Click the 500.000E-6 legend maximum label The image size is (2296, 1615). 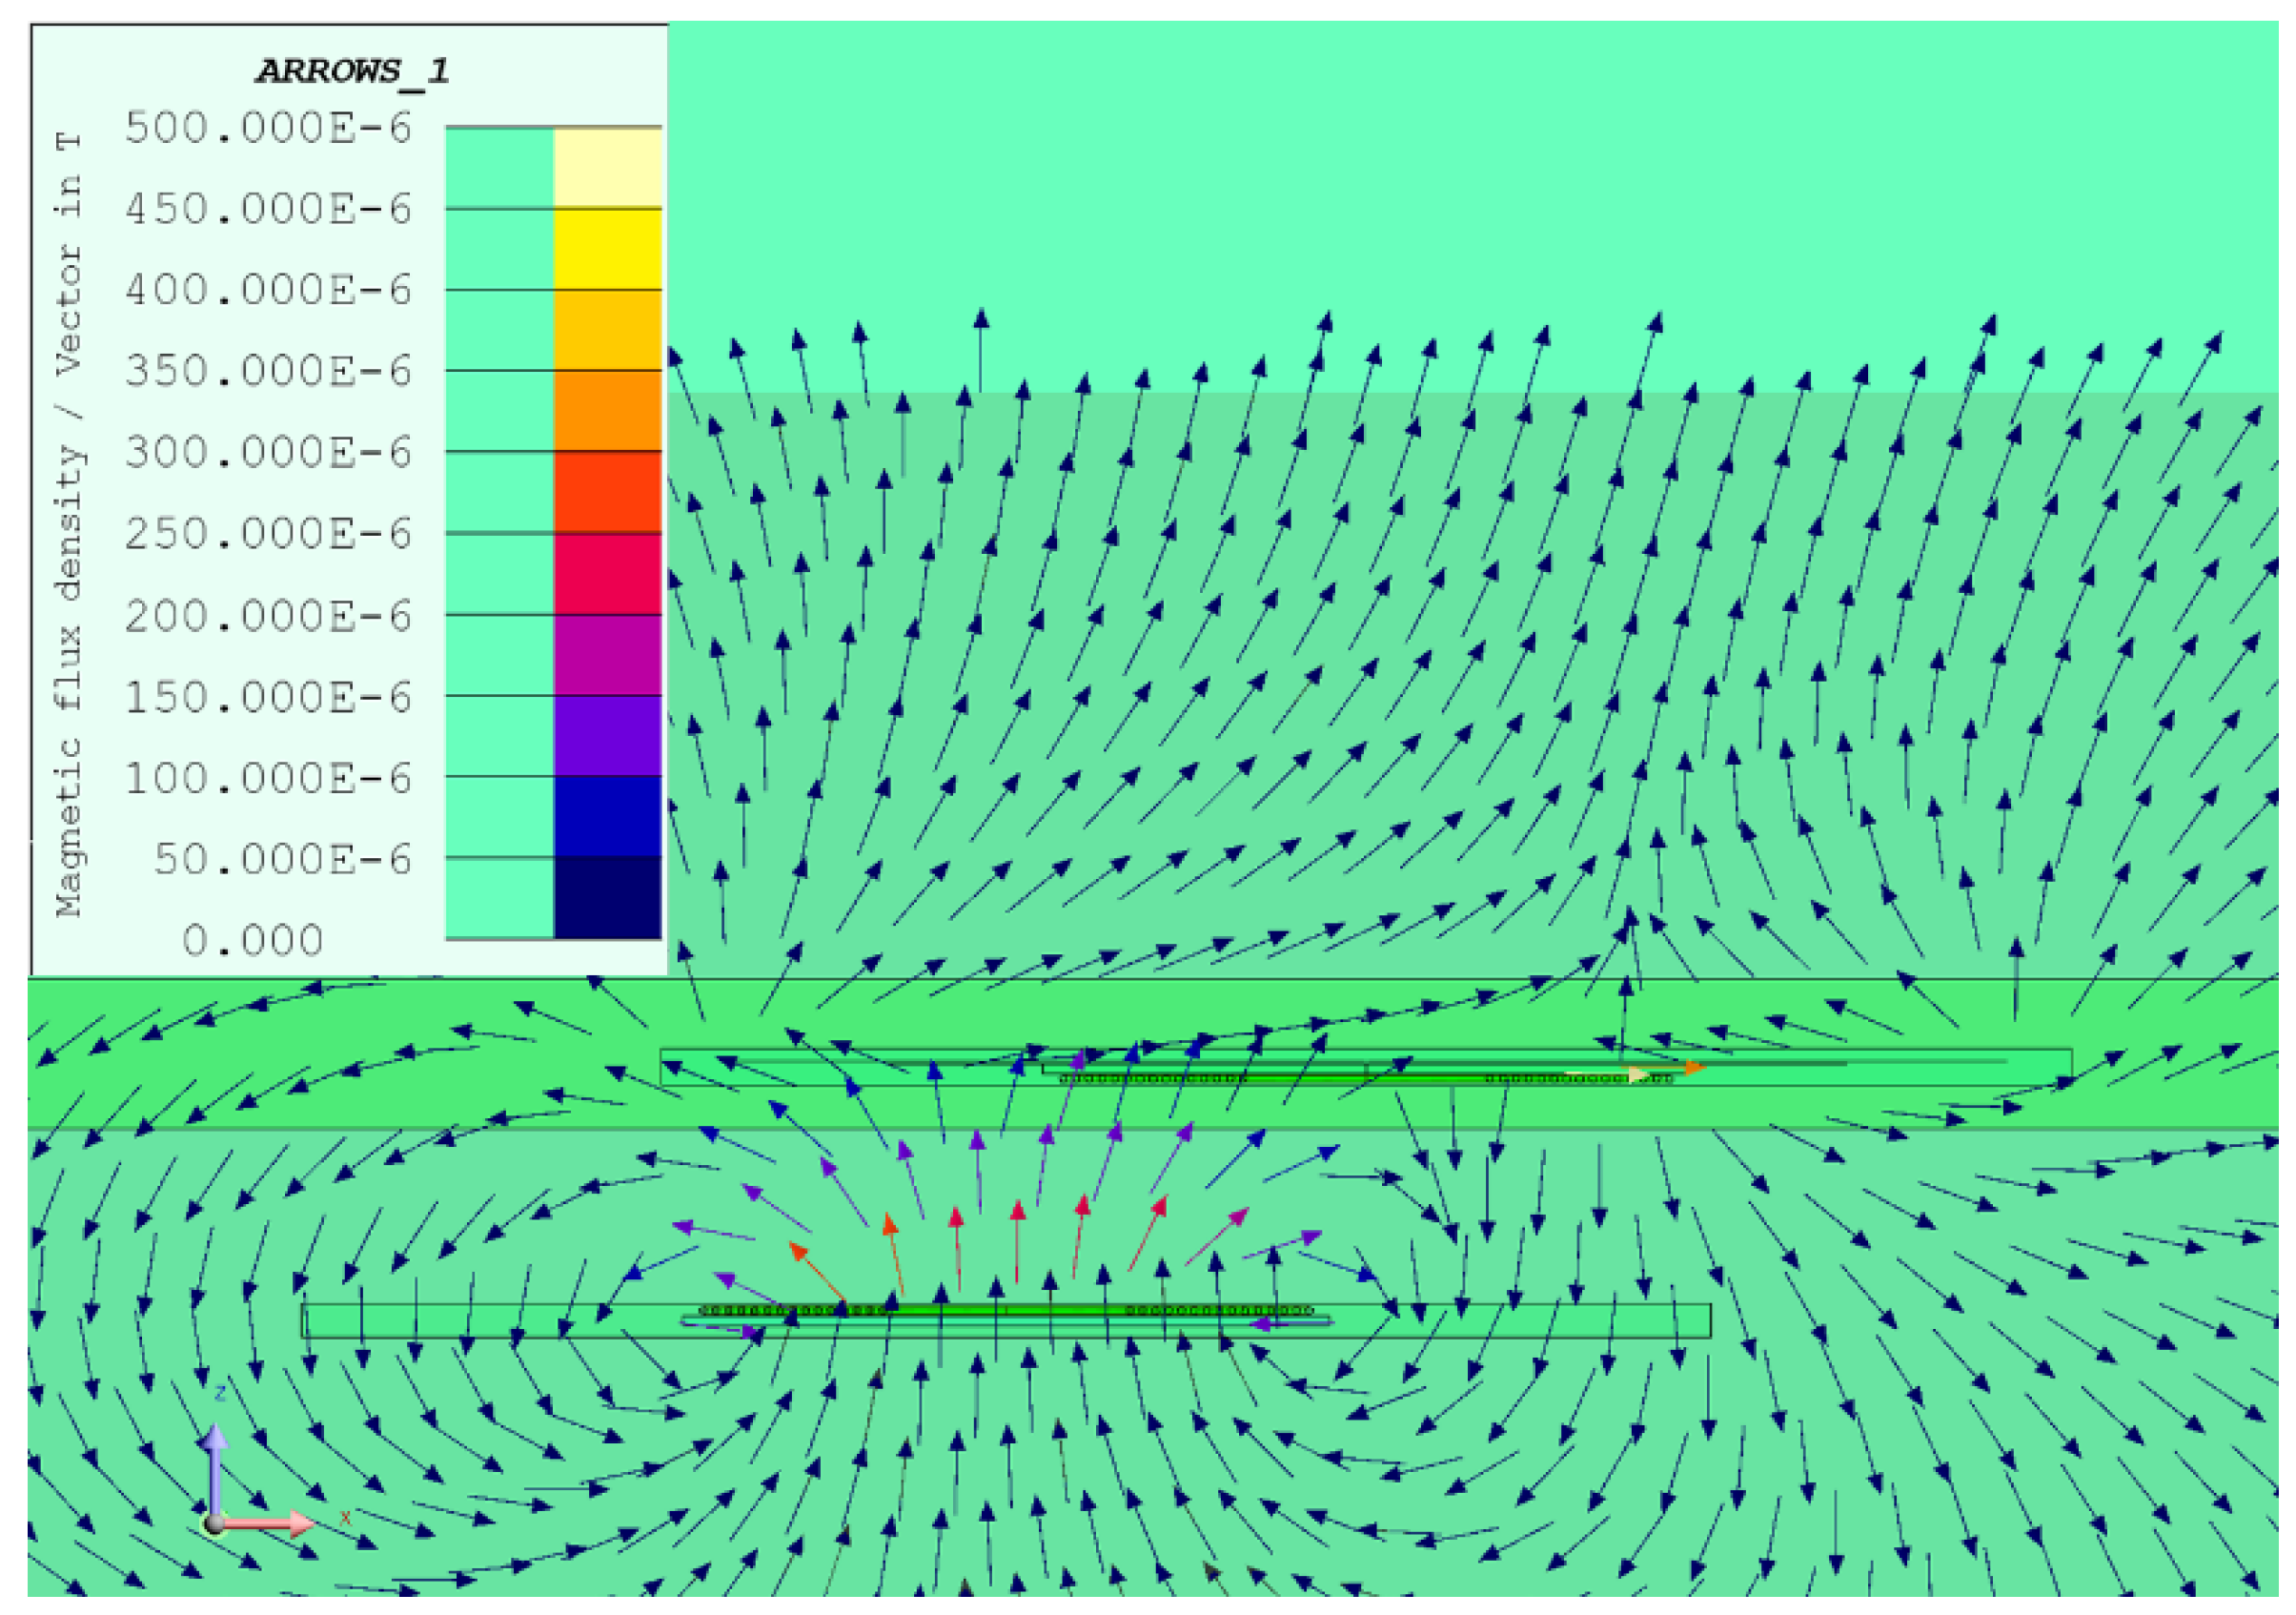tap(268, 128)
